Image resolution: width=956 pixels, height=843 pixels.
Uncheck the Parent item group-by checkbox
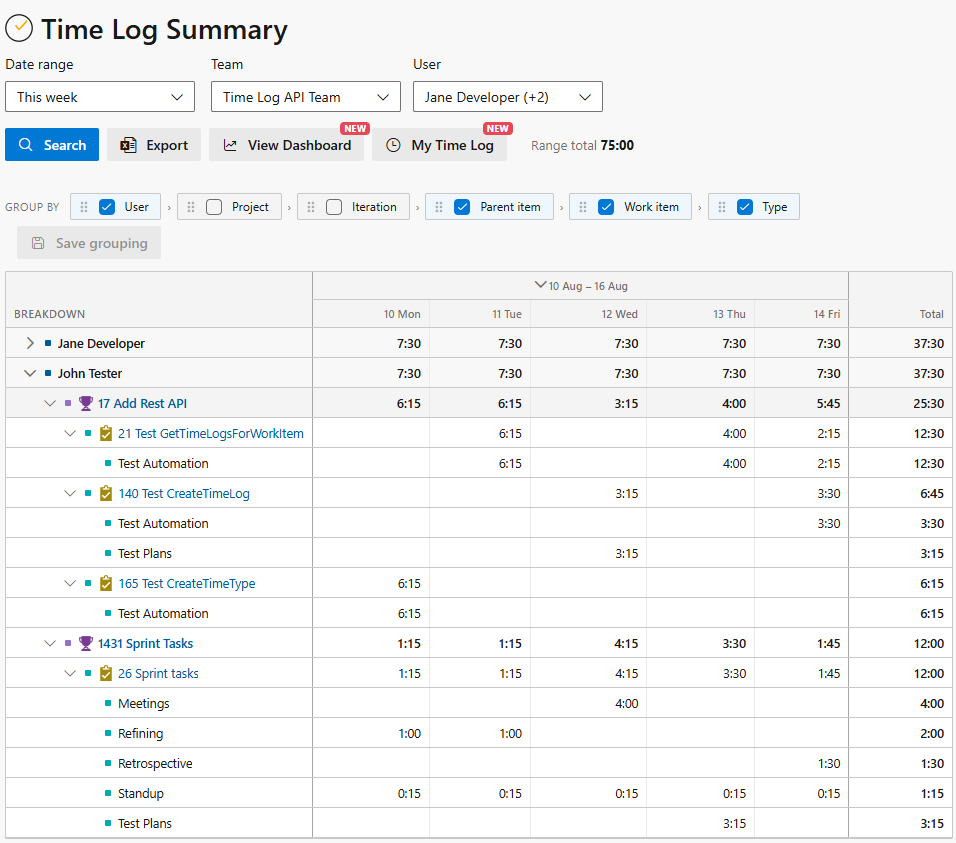tap(462, 207)
